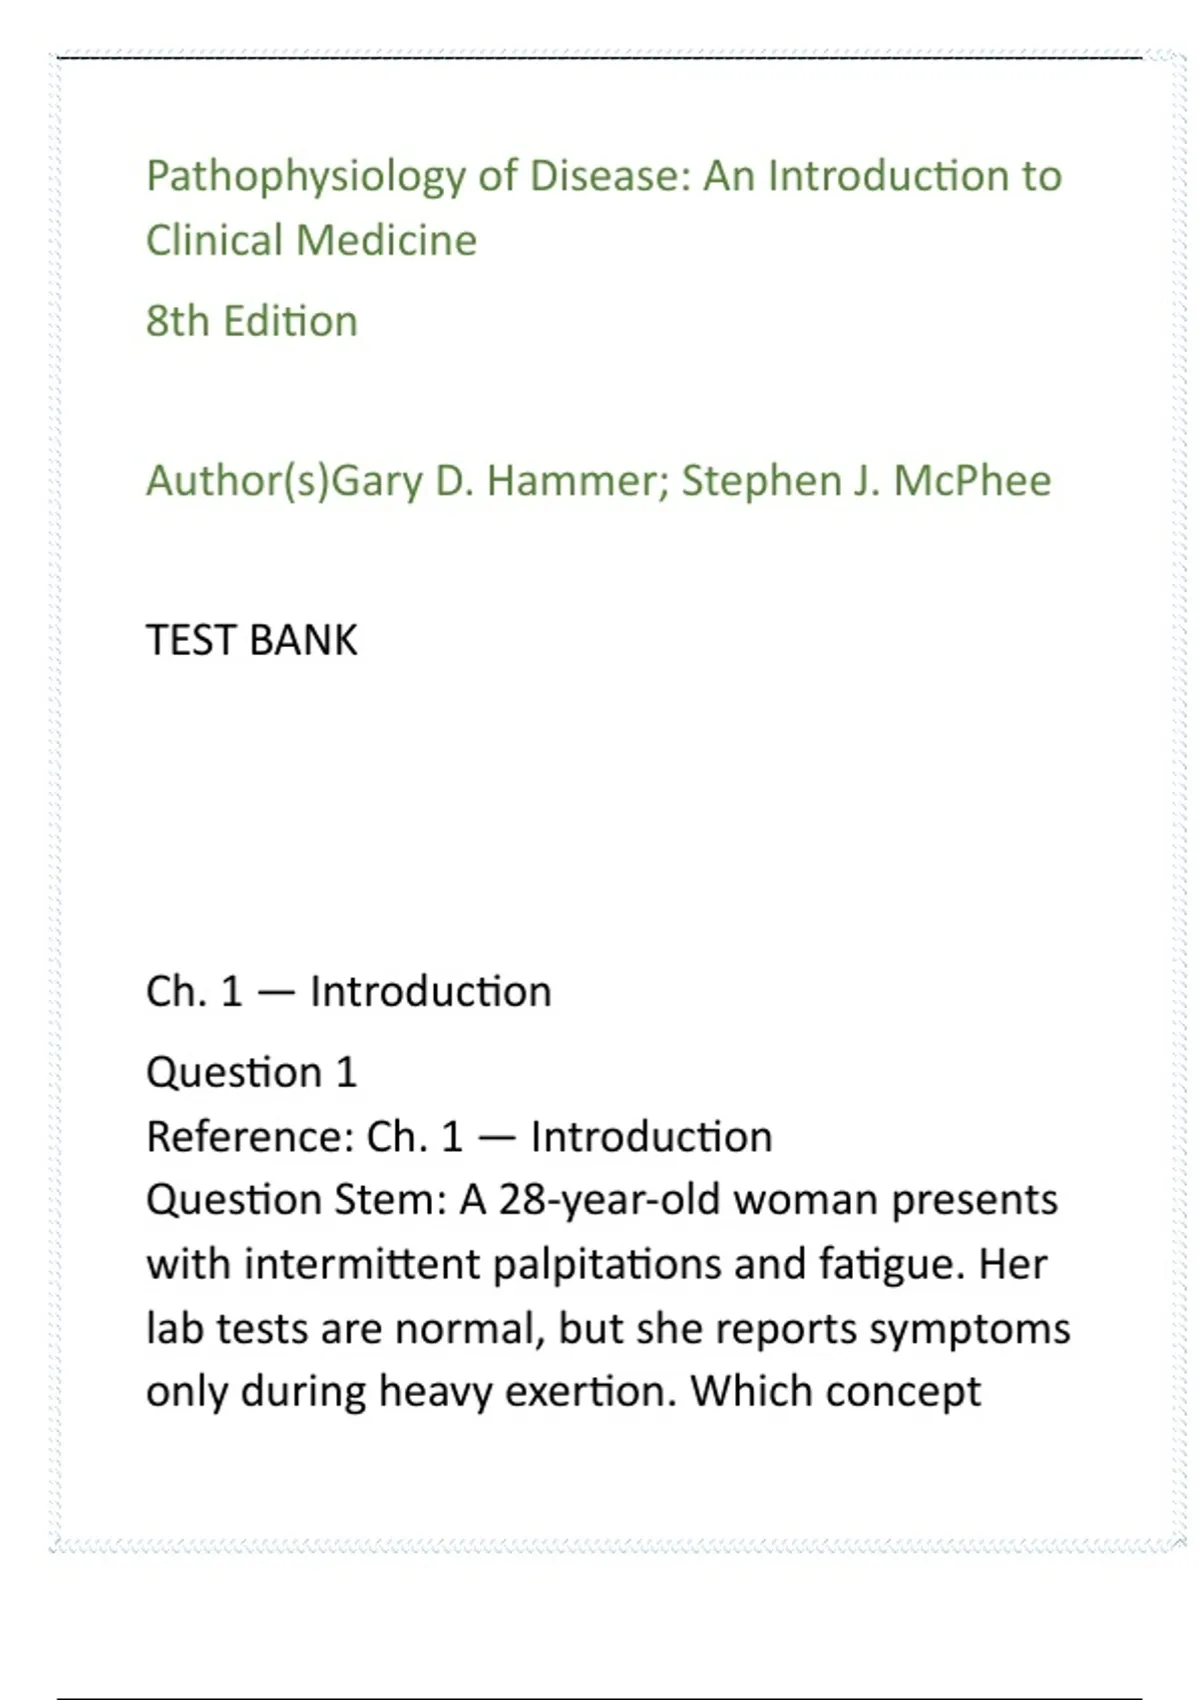1200x1700 pixels.
Task: Click the word "Pathophysiology" in the title
Action: (305, 177)
